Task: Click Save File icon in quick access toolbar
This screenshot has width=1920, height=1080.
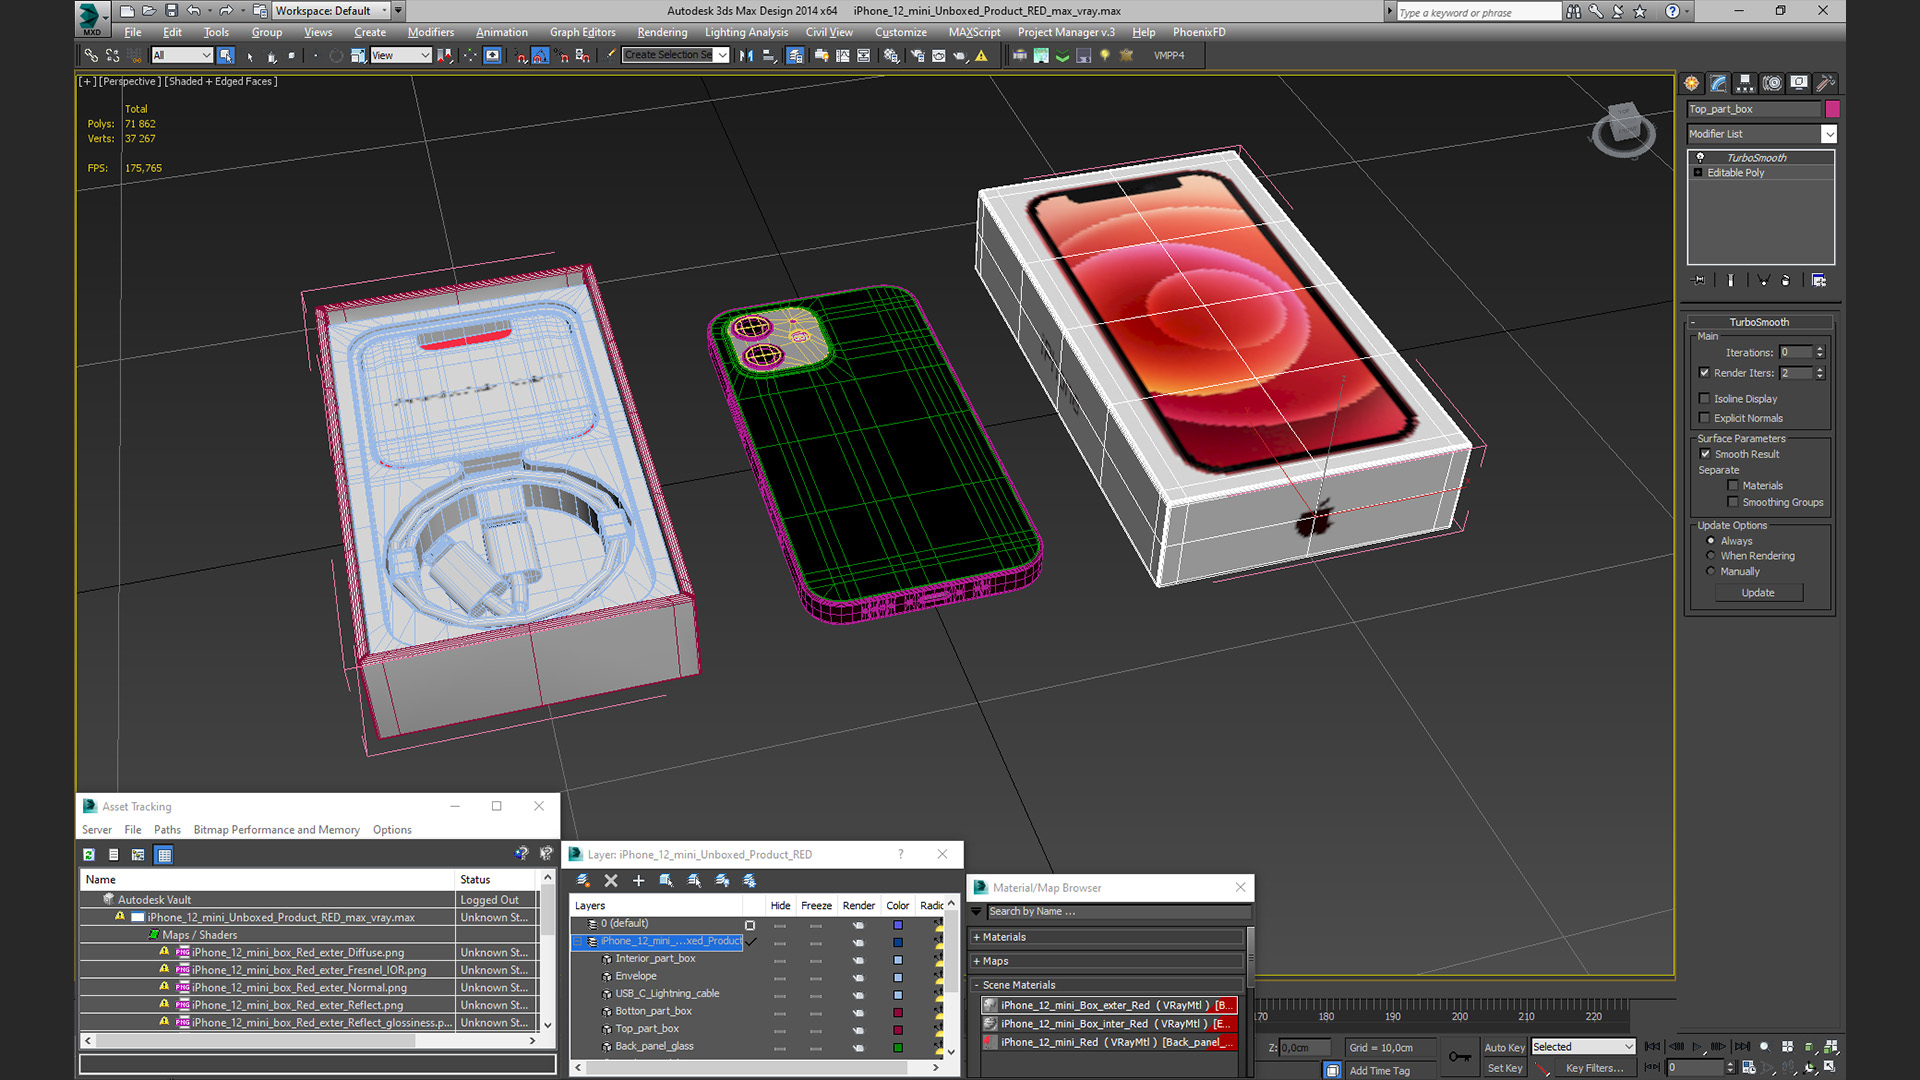Action: 171,11
